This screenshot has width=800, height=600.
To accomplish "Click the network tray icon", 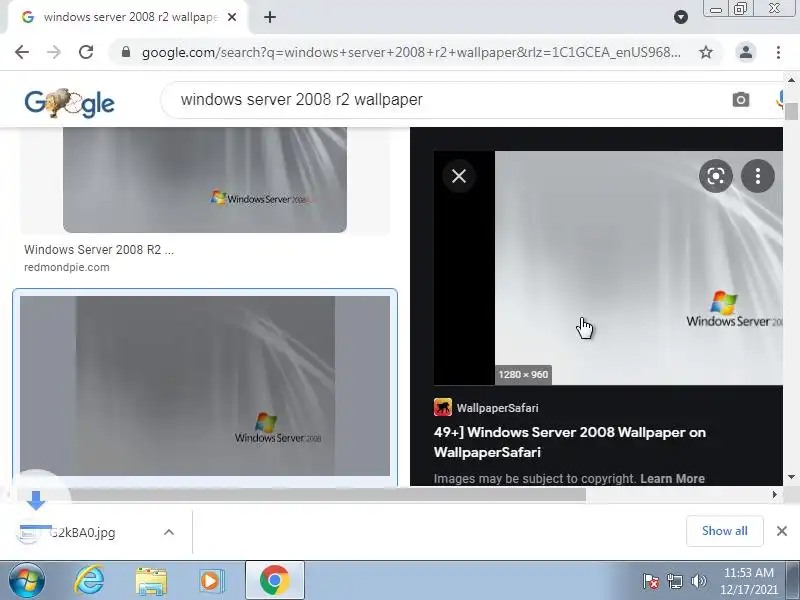I will [x=674, y=581].
